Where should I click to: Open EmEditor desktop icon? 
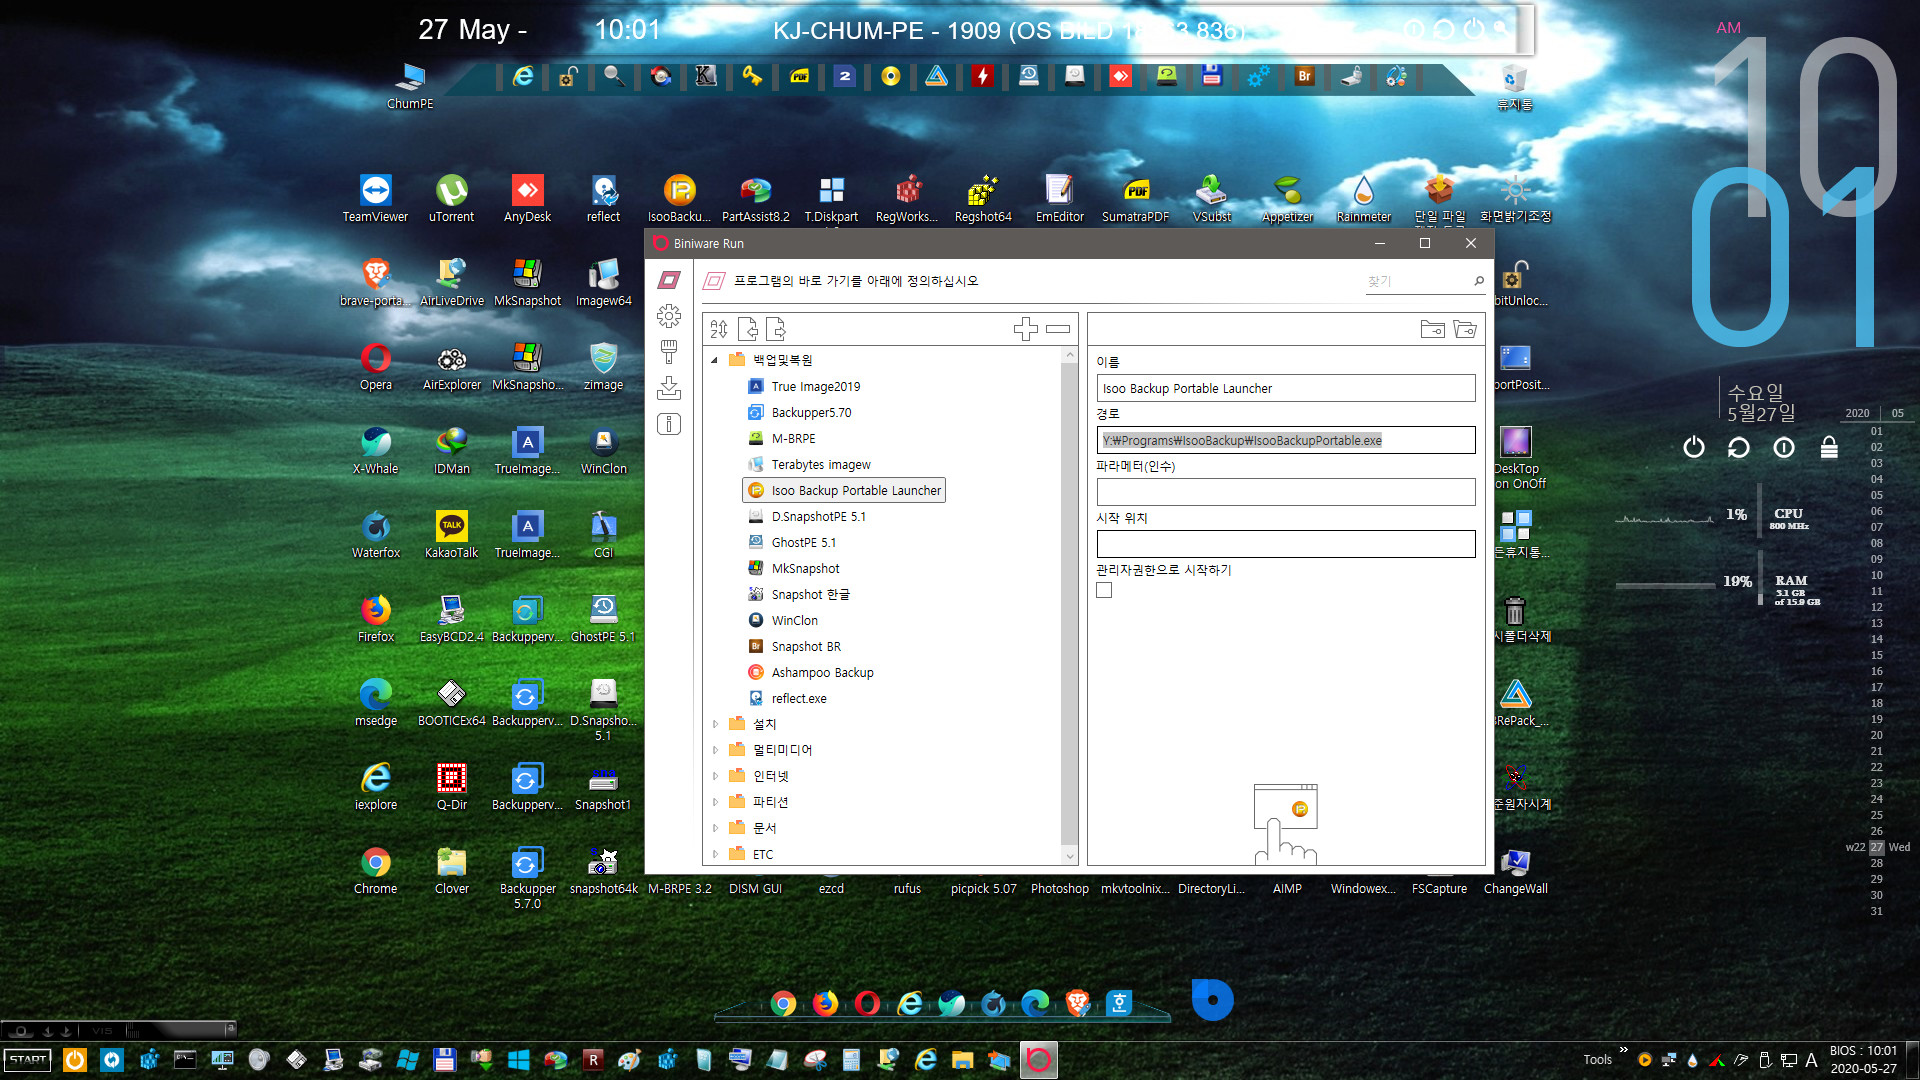tap(1060, 198)
